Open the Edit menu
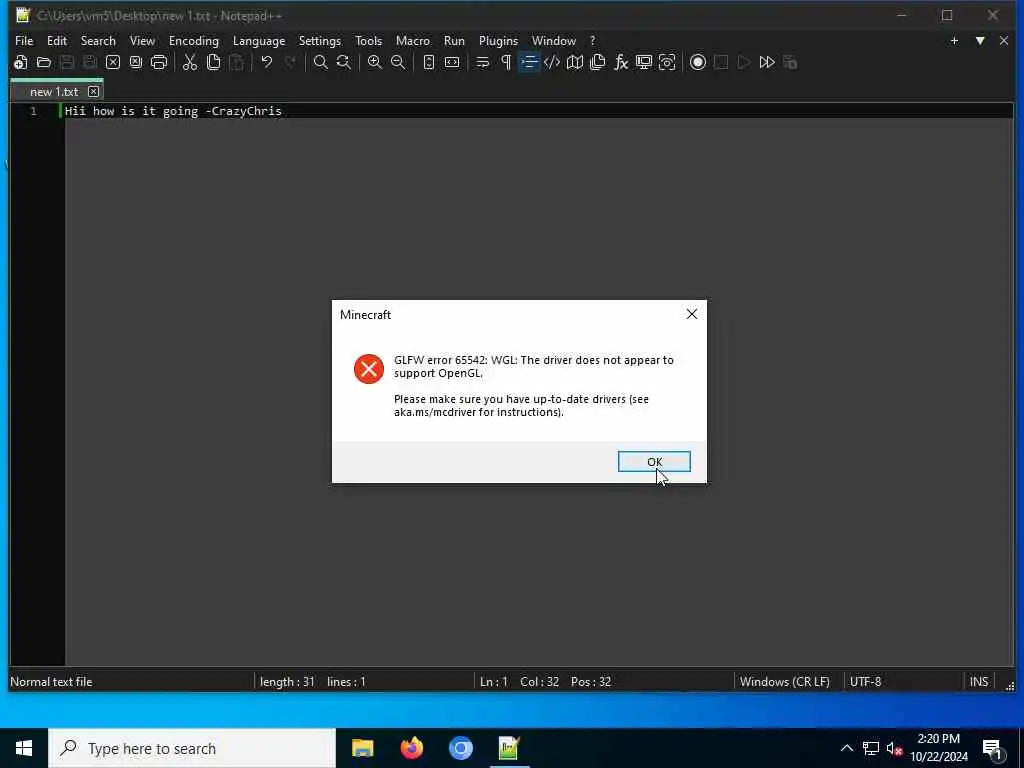1024x768 pixels. click(x=57, y=40)
